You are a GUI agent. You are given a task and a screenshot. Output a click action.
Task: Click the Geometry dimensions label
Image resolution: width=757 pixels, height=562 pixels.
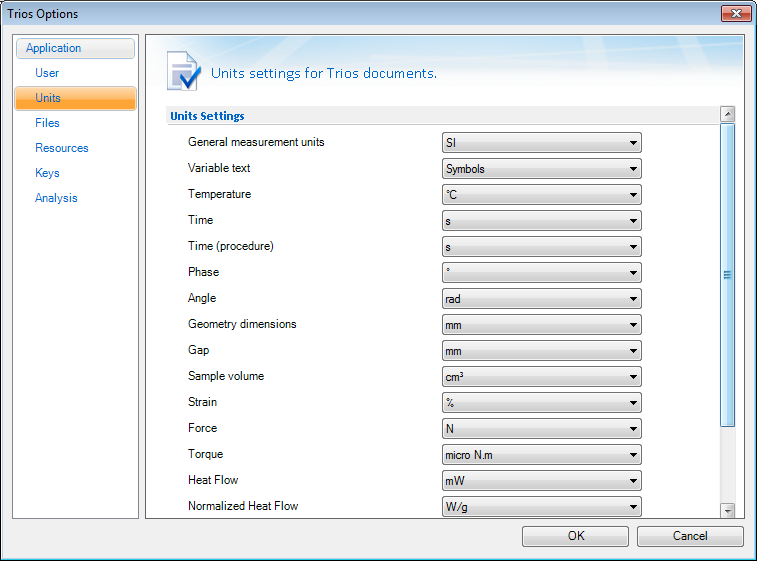[242, 324]
